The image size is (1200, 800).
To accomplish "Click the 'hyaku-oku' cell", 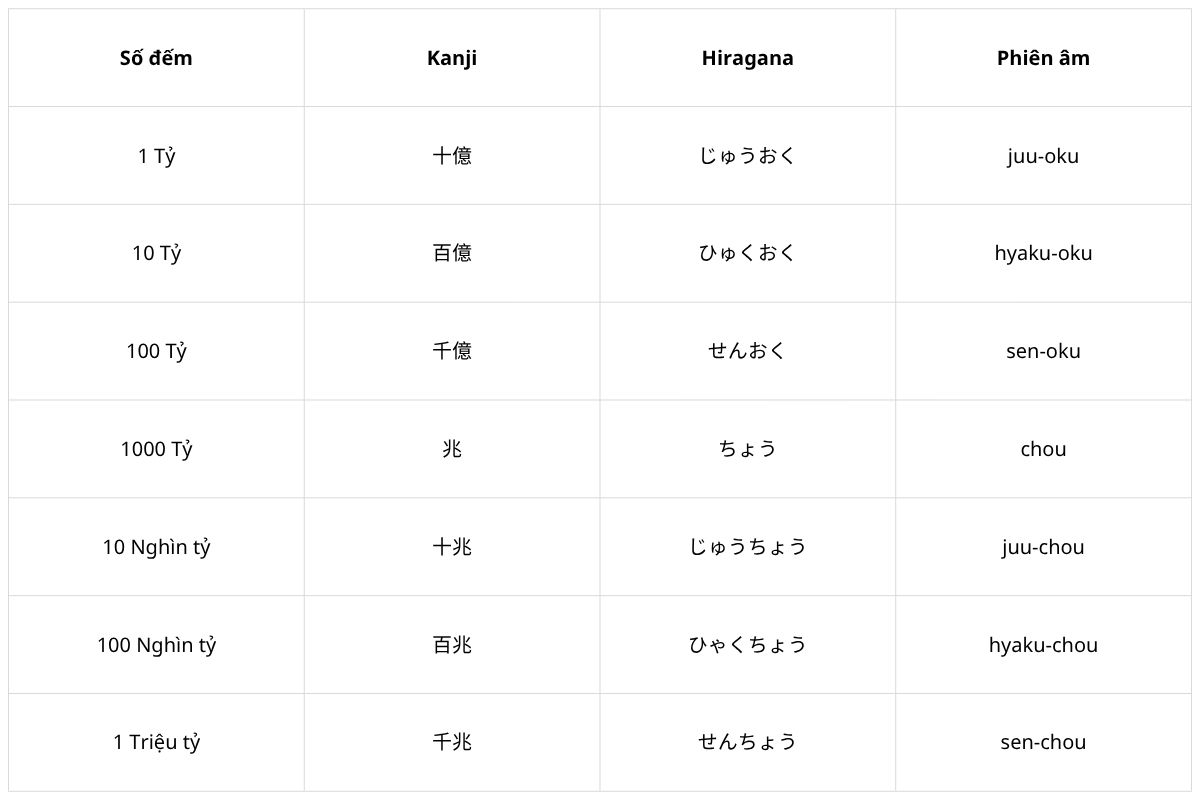I will point(1043,254).
